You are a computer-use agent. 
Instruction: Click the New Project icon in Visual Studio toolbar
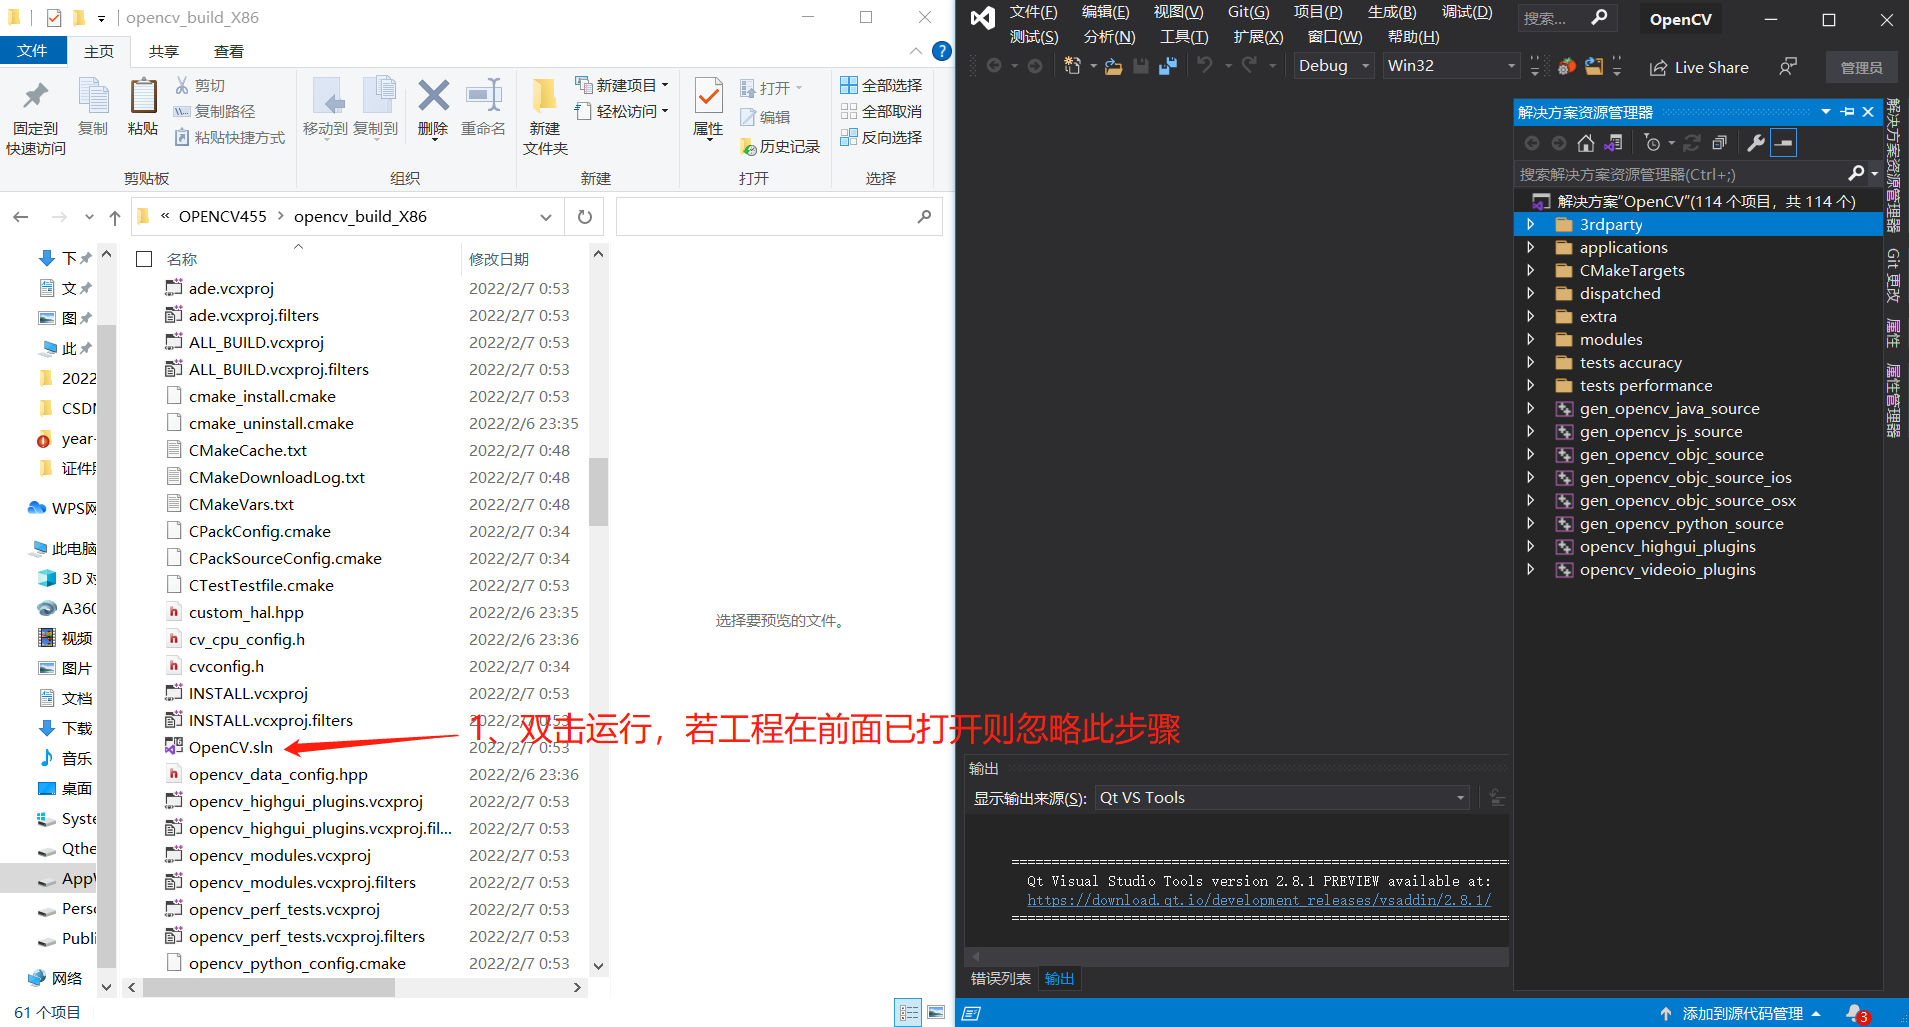tap(1072, 66)
